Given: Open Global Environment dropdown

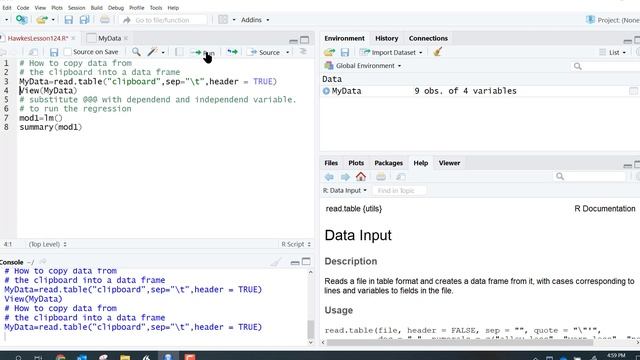Looking at the screenshot, I should point(362,66).
